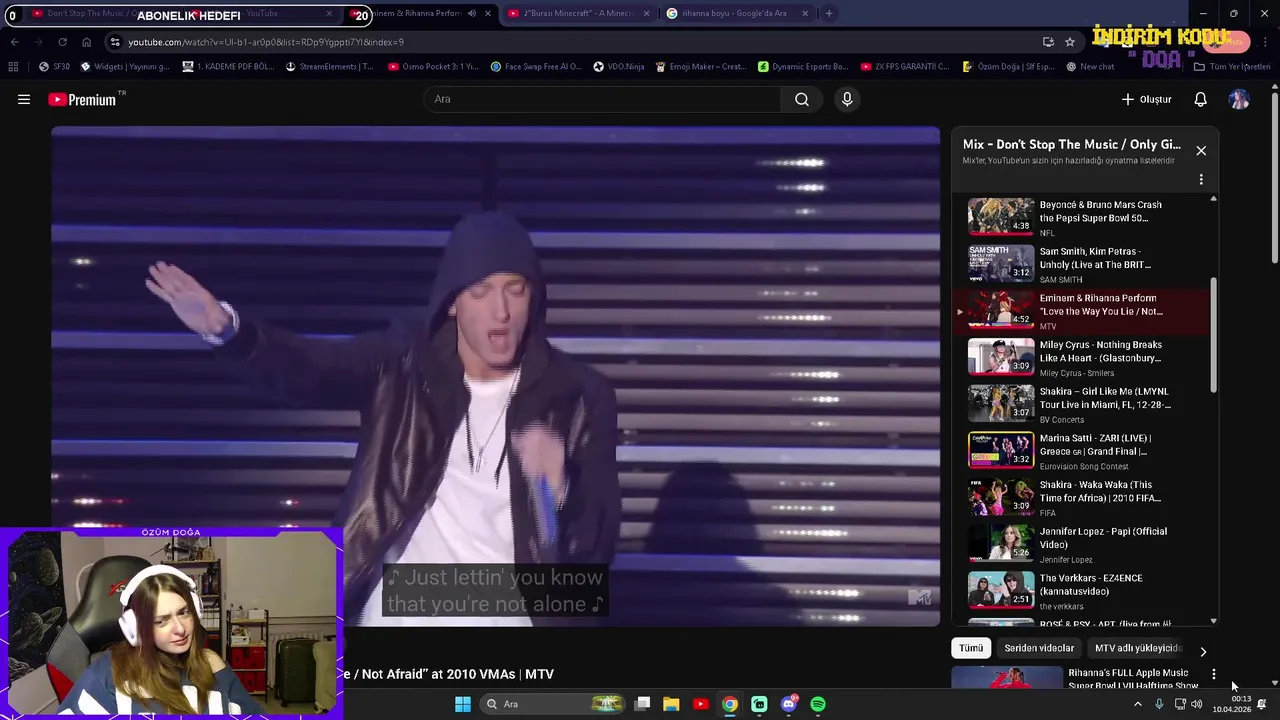Open the Emoji Maker bookmark
This screenshot has width=1280, height=720.
point(700,66)
